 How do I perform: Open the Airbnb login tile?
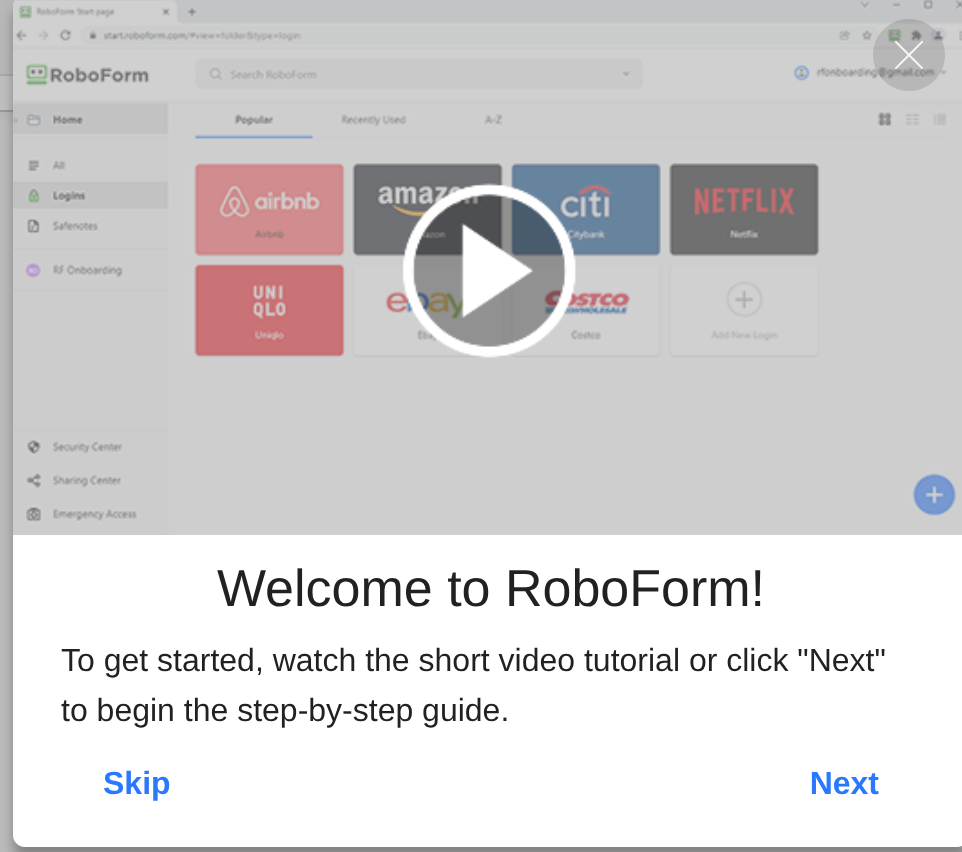[269, 209]
